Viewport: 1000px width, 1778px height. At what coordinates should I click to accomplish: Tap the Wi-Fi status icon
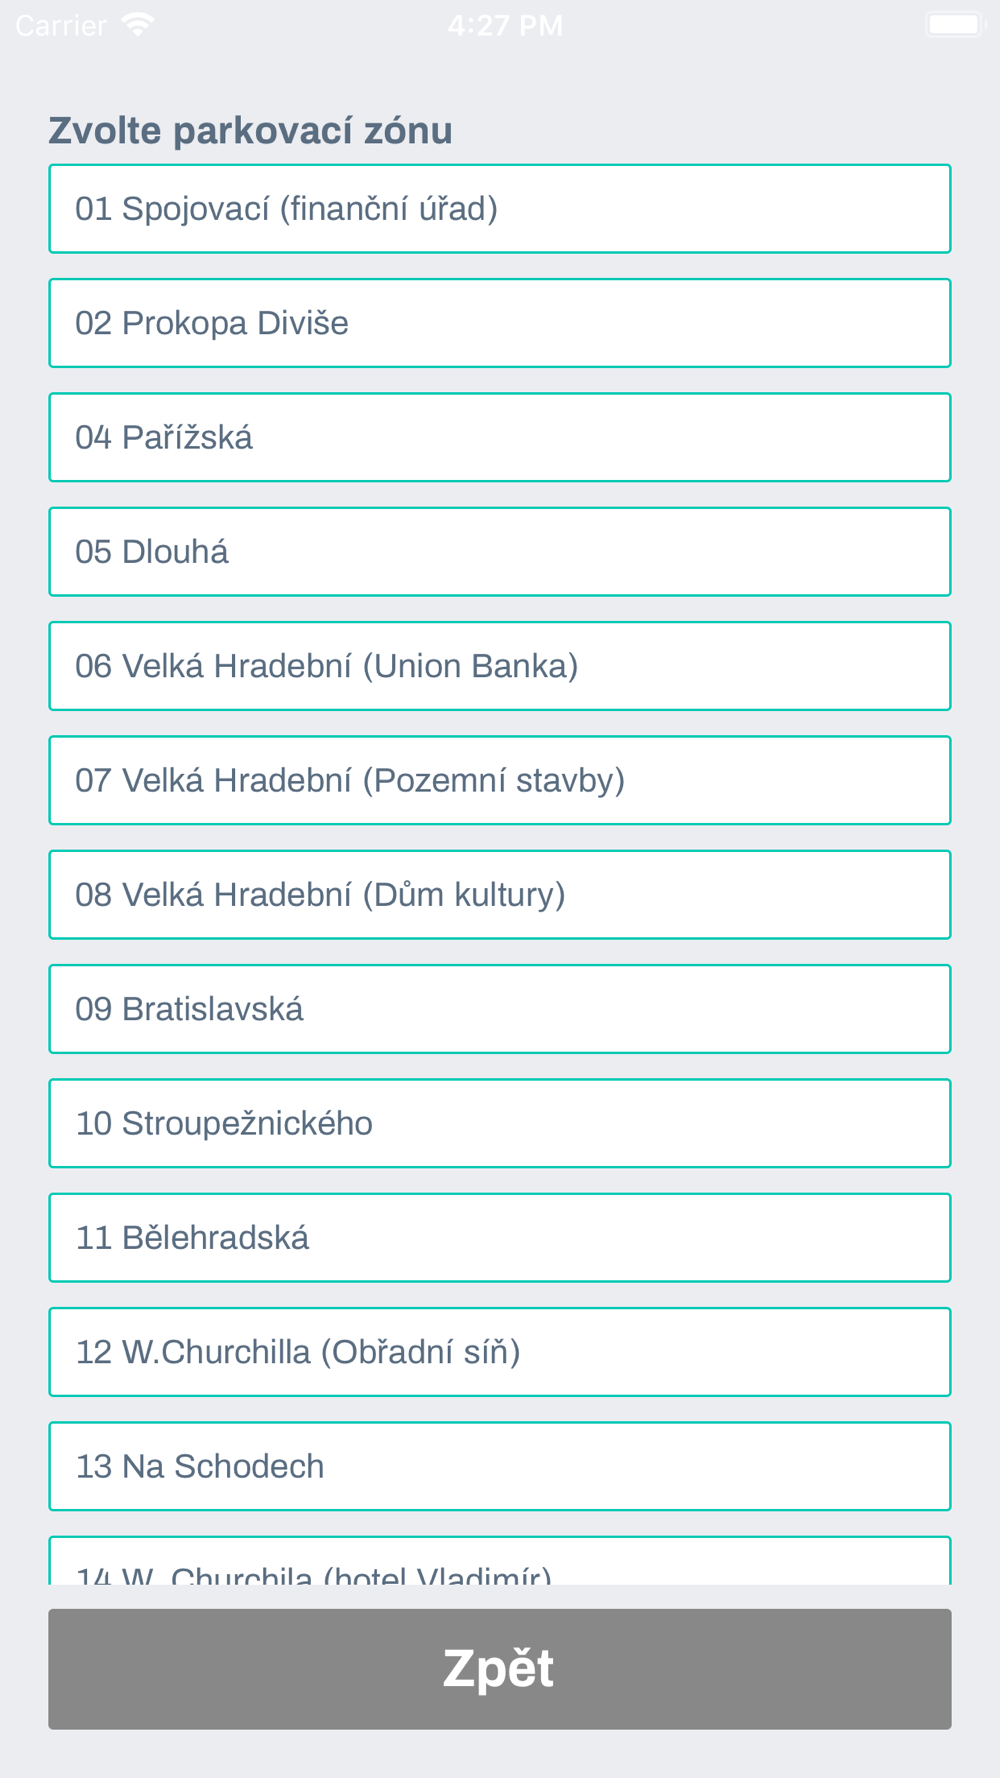coord(137,25)
